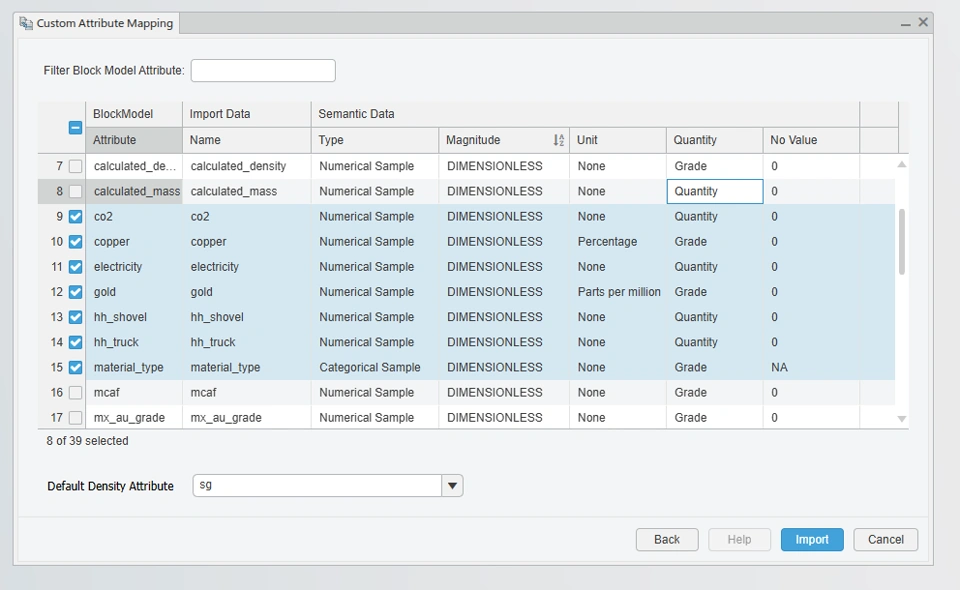Toggle the select-all header checkbox
This screenshot has height=590, width=960.
75,127
